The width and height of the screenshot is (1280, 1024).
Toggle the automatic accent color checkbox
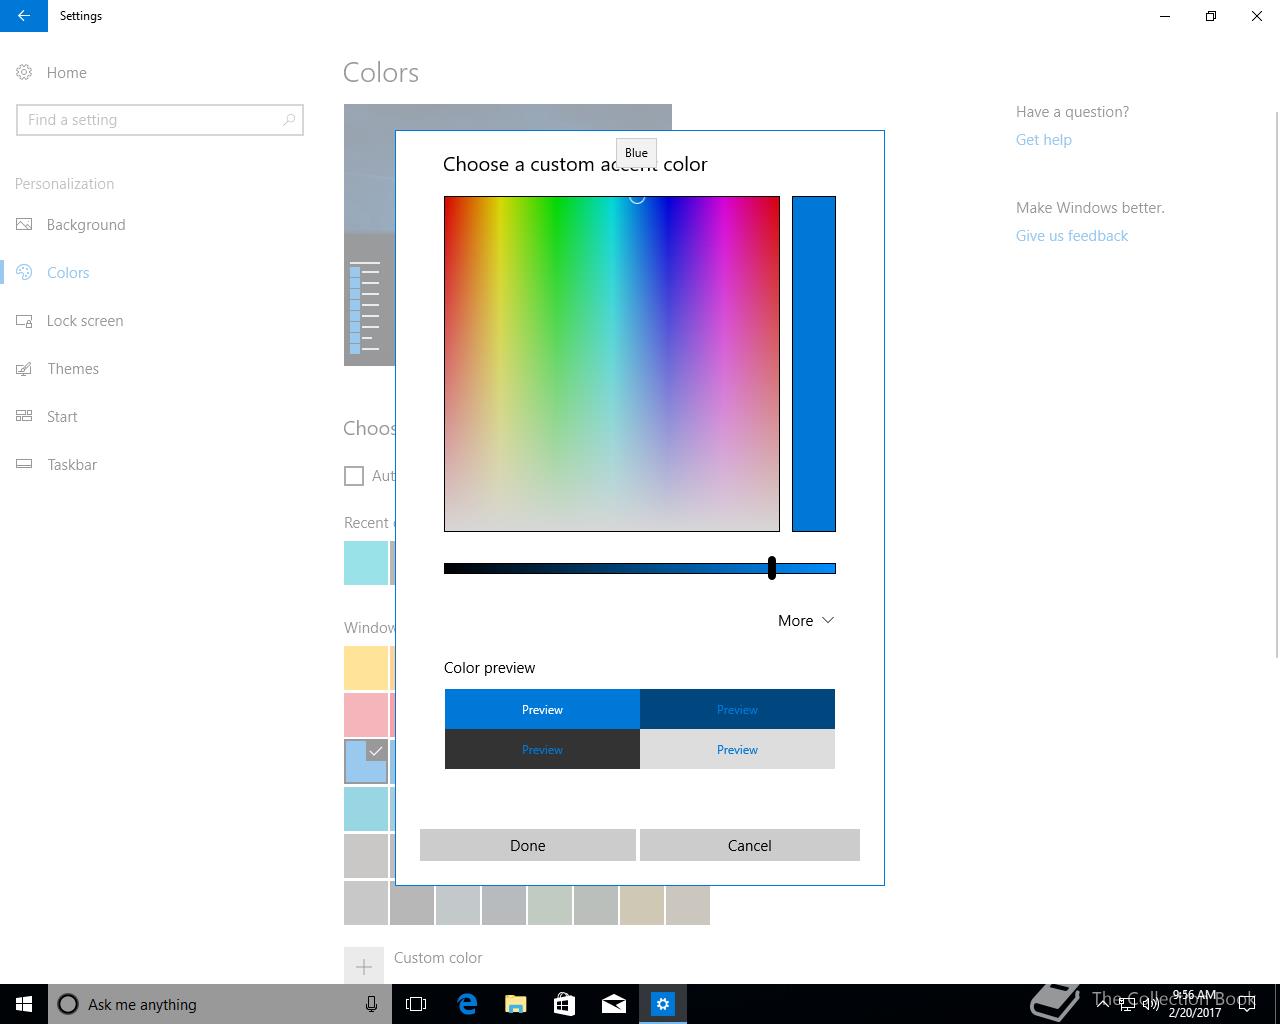pos(354,476)
